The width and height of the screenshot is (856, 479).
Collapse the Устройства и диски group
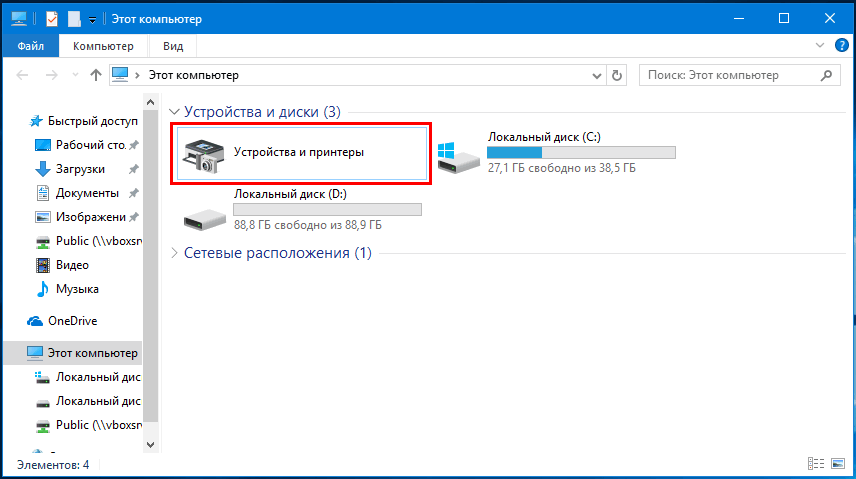(174, 112)
